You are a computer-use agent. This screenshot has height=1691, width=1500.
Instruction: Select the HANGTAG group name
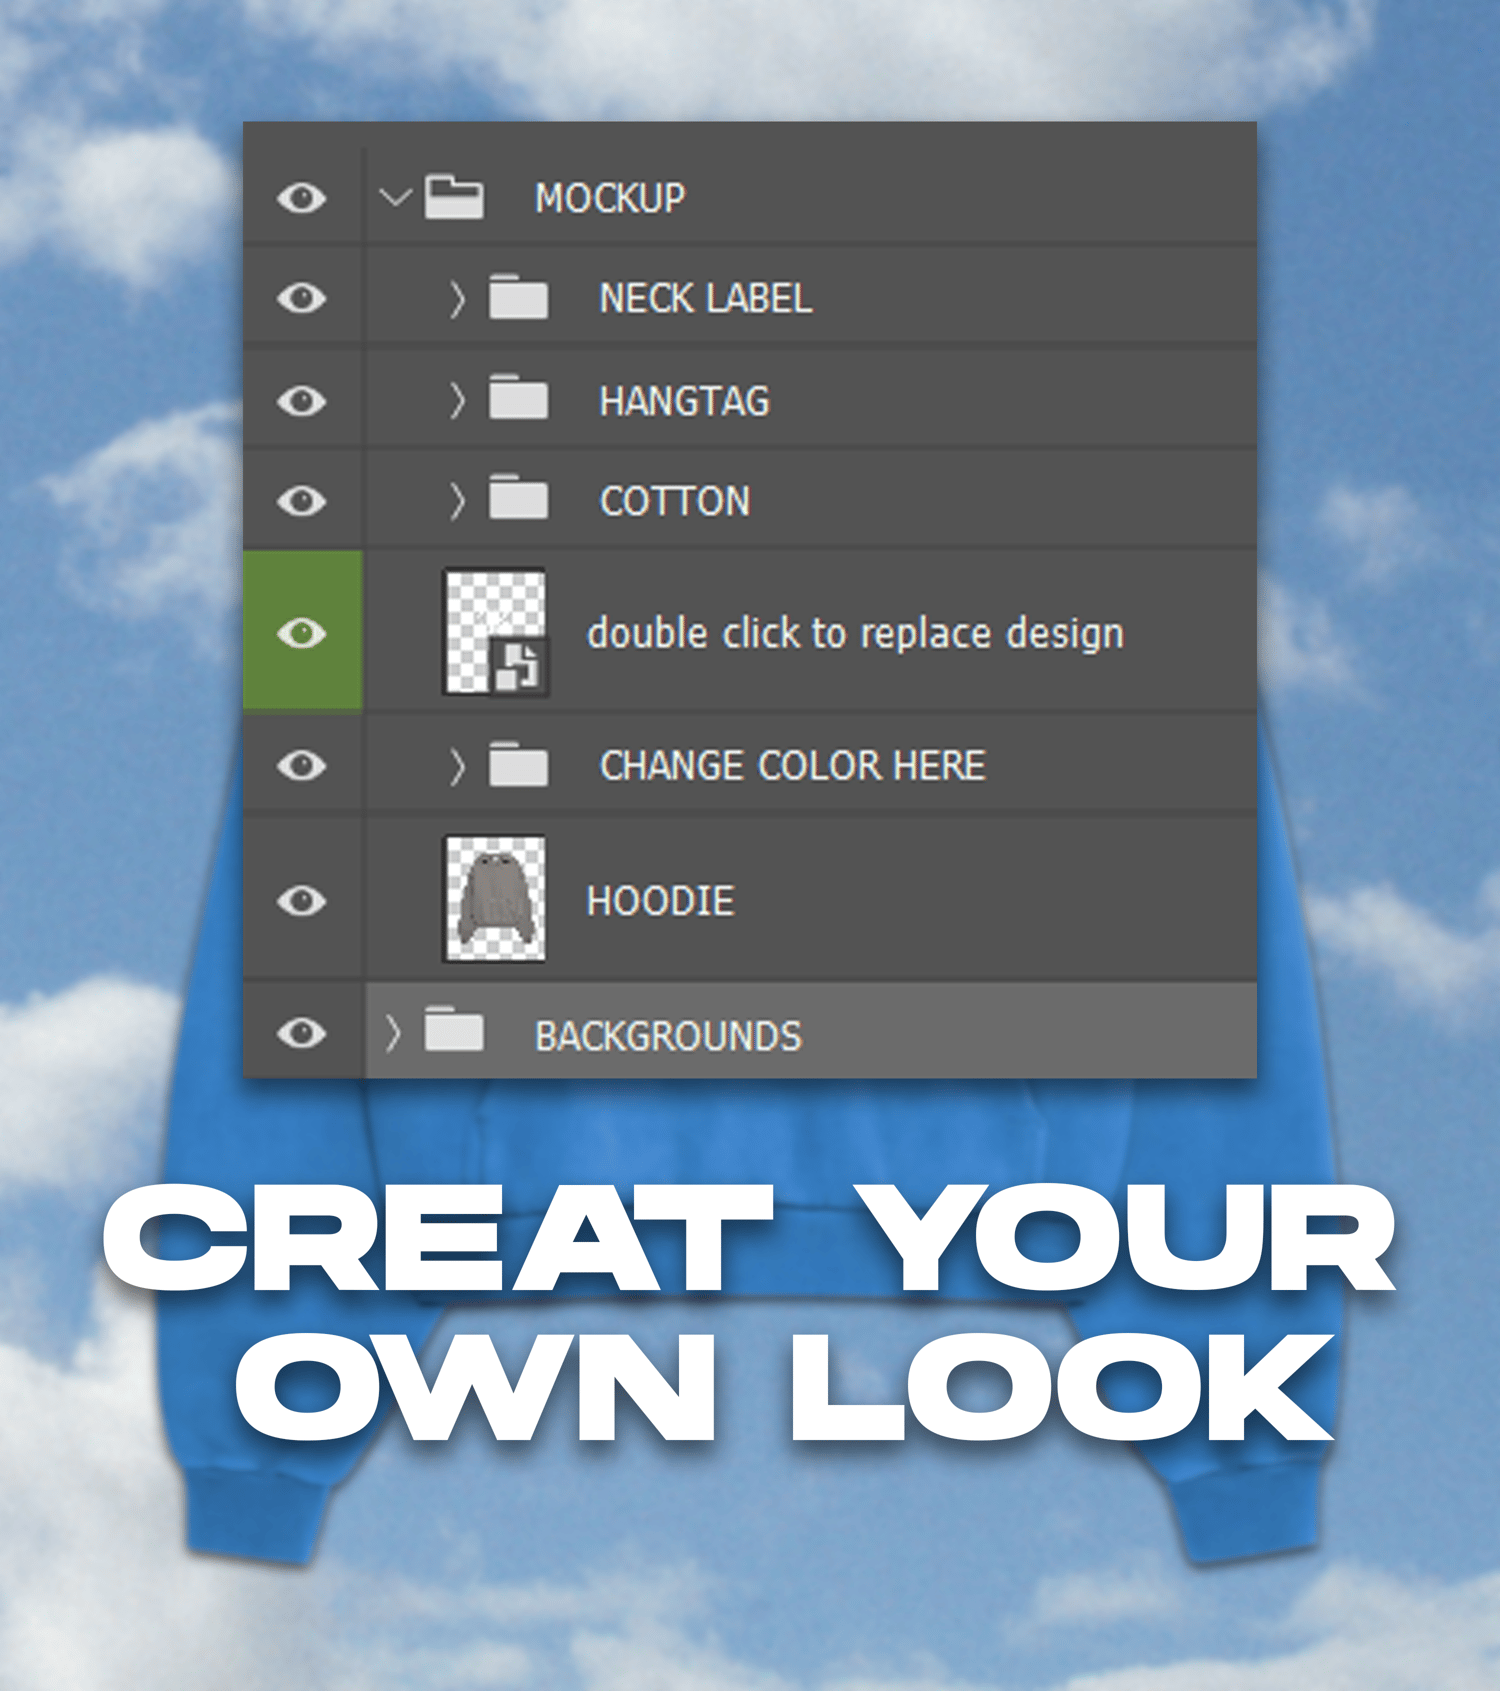(x=684, y=401)
